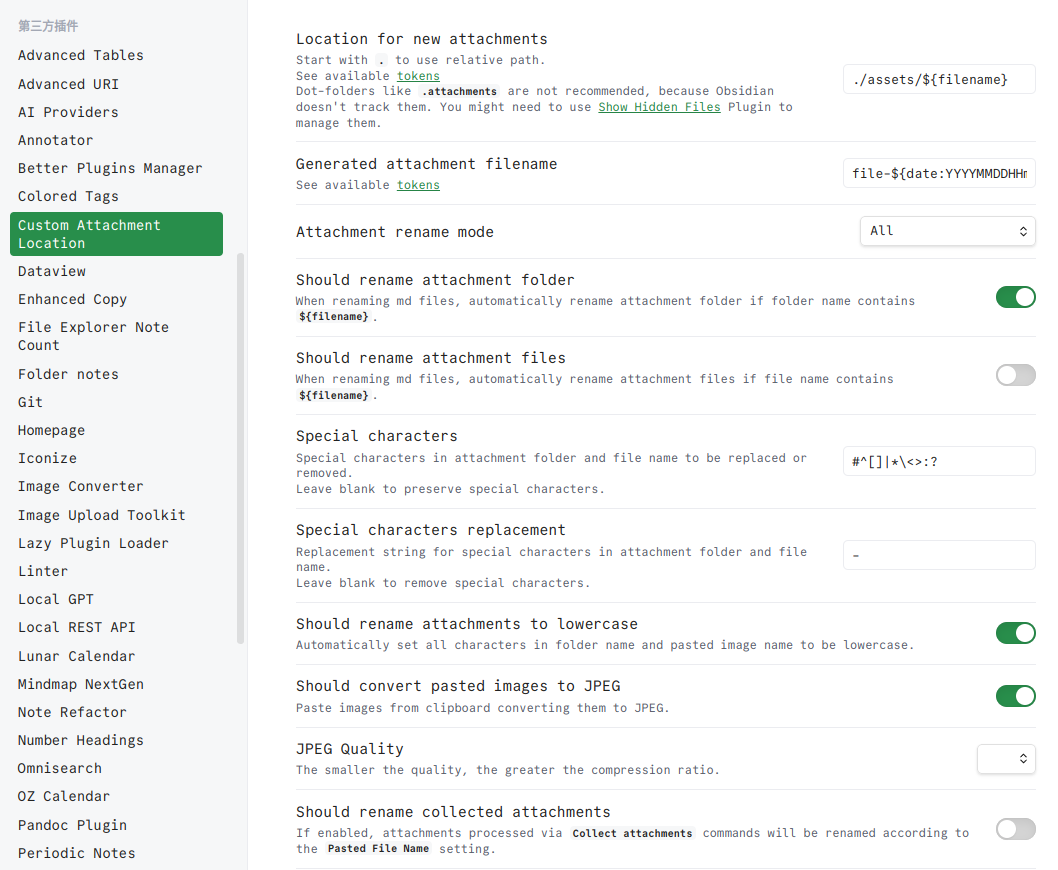Focus the Location for new attachments field
This screenshot has width=1058, height=870.
(x=939, y=79)
